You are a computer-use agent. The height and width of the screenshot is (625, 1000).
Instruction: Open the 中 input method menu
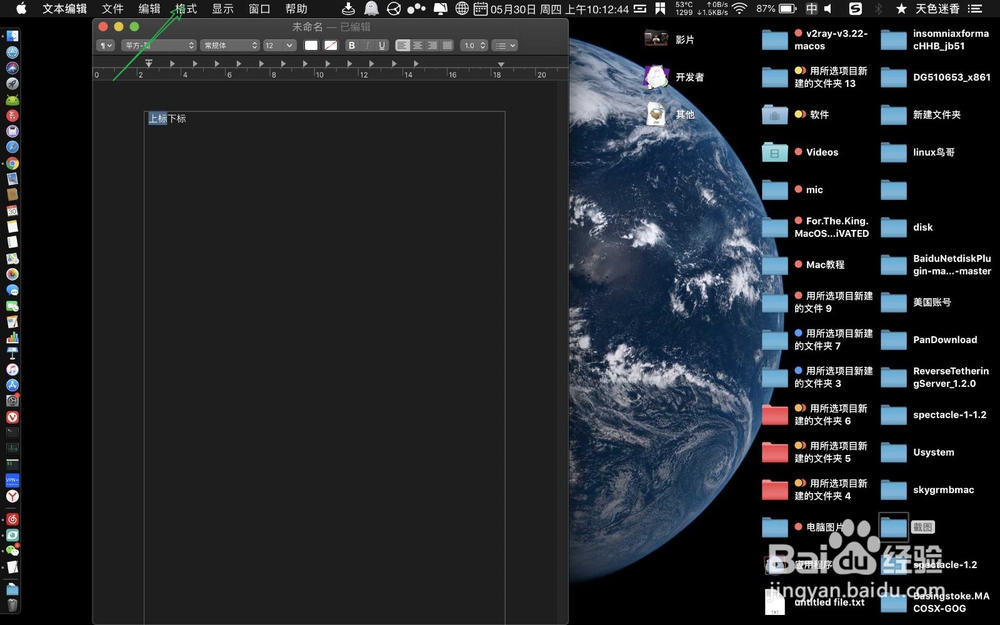[811, 8]
